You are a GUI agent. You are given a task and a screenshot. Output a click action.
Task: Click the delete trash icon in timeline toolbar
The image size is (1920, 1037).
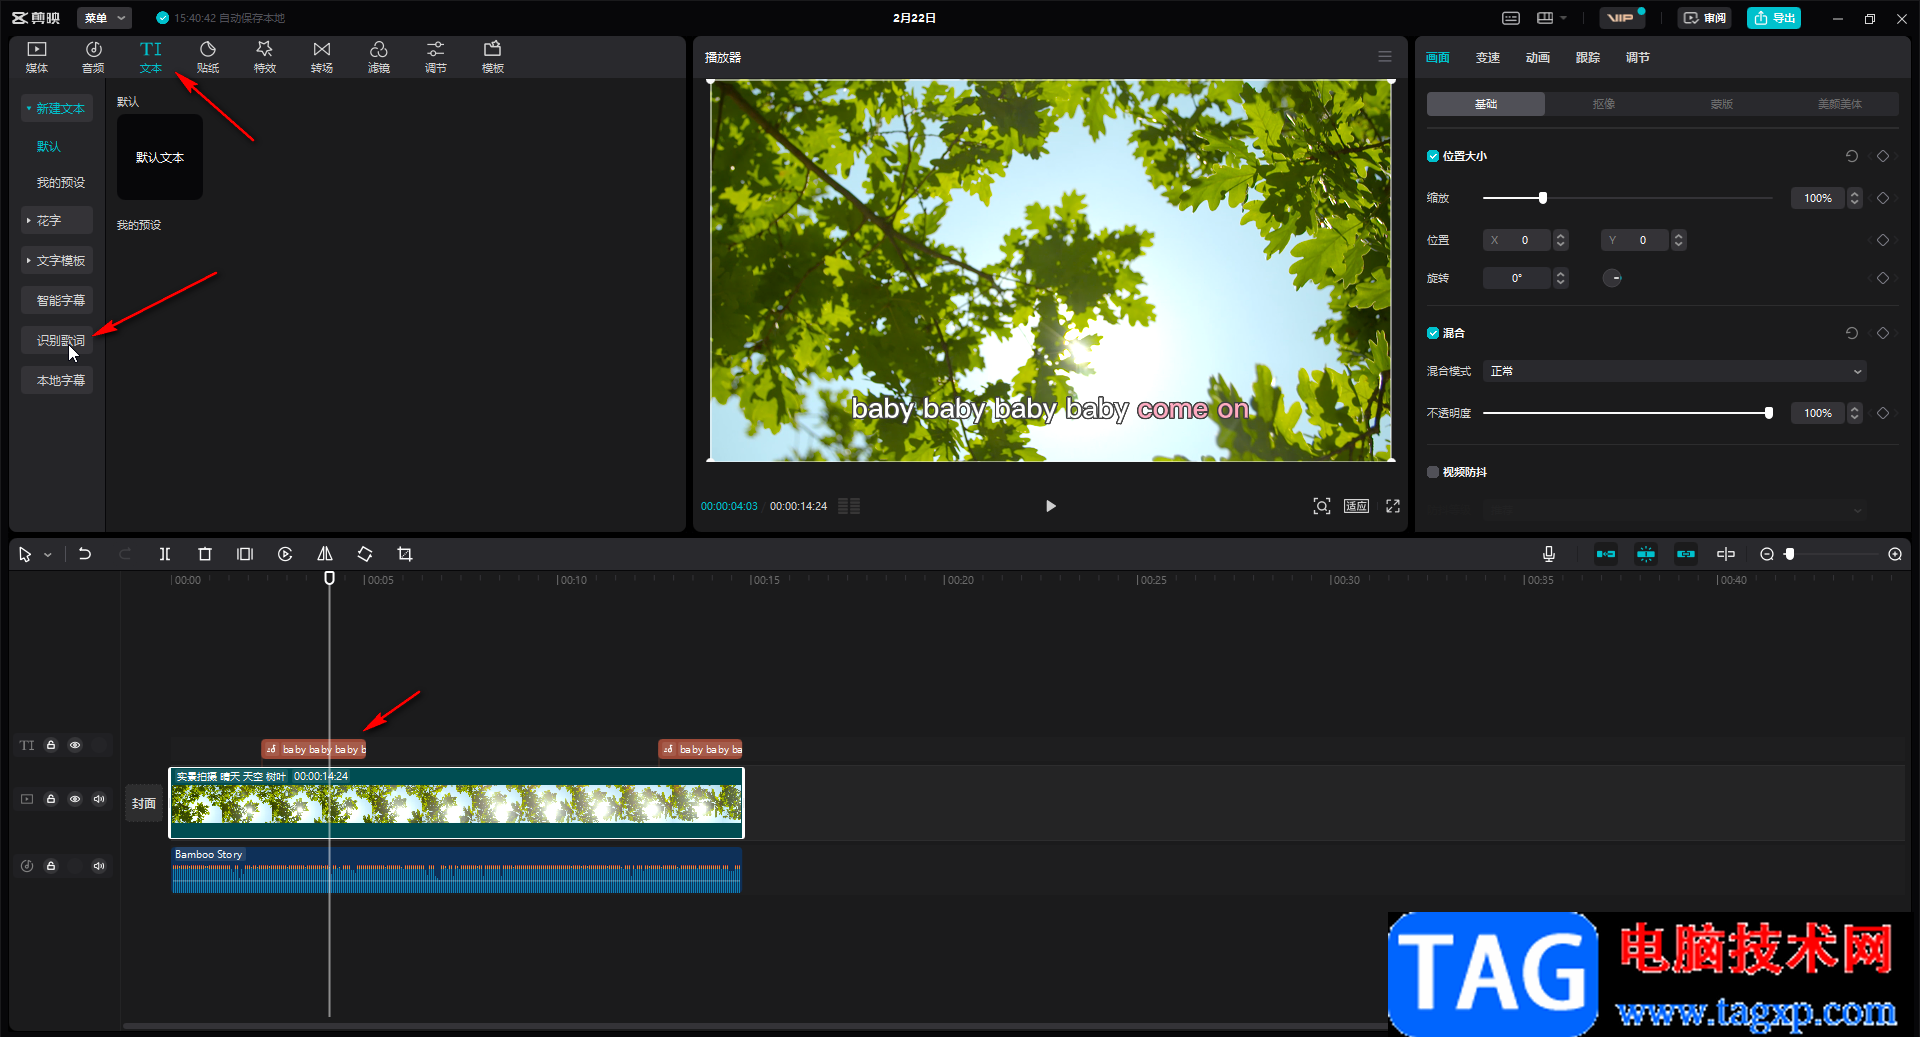click(x=205, y=554)
